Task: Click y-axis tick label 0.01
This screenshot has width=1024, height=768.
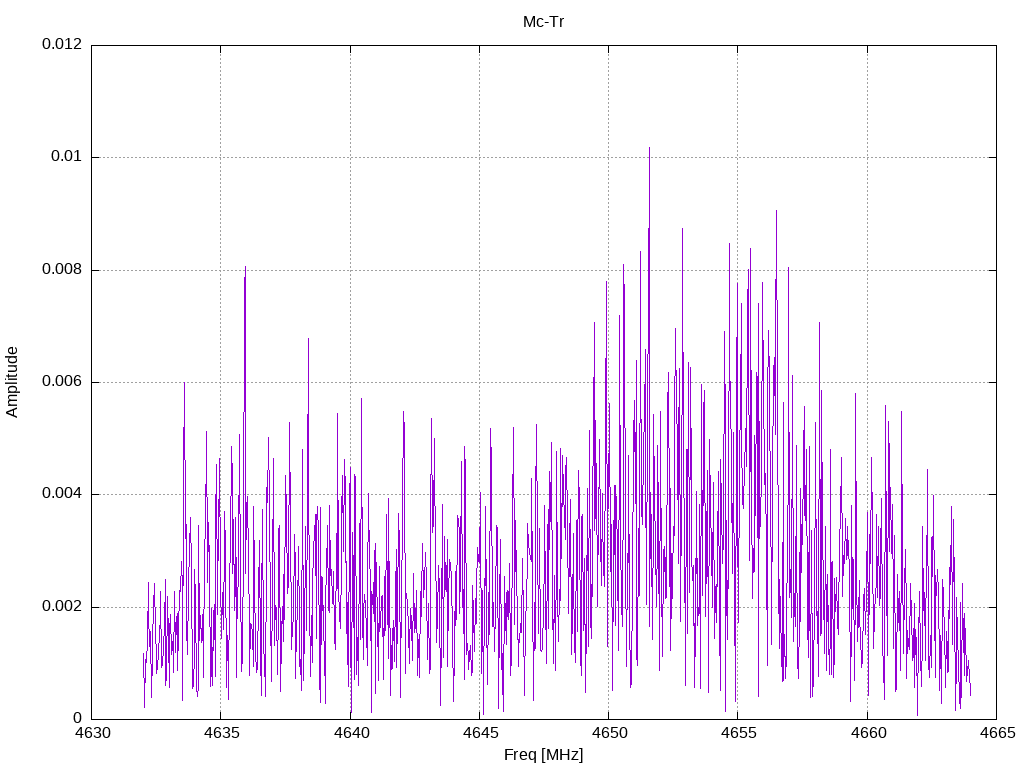Action: pos(67,157)
